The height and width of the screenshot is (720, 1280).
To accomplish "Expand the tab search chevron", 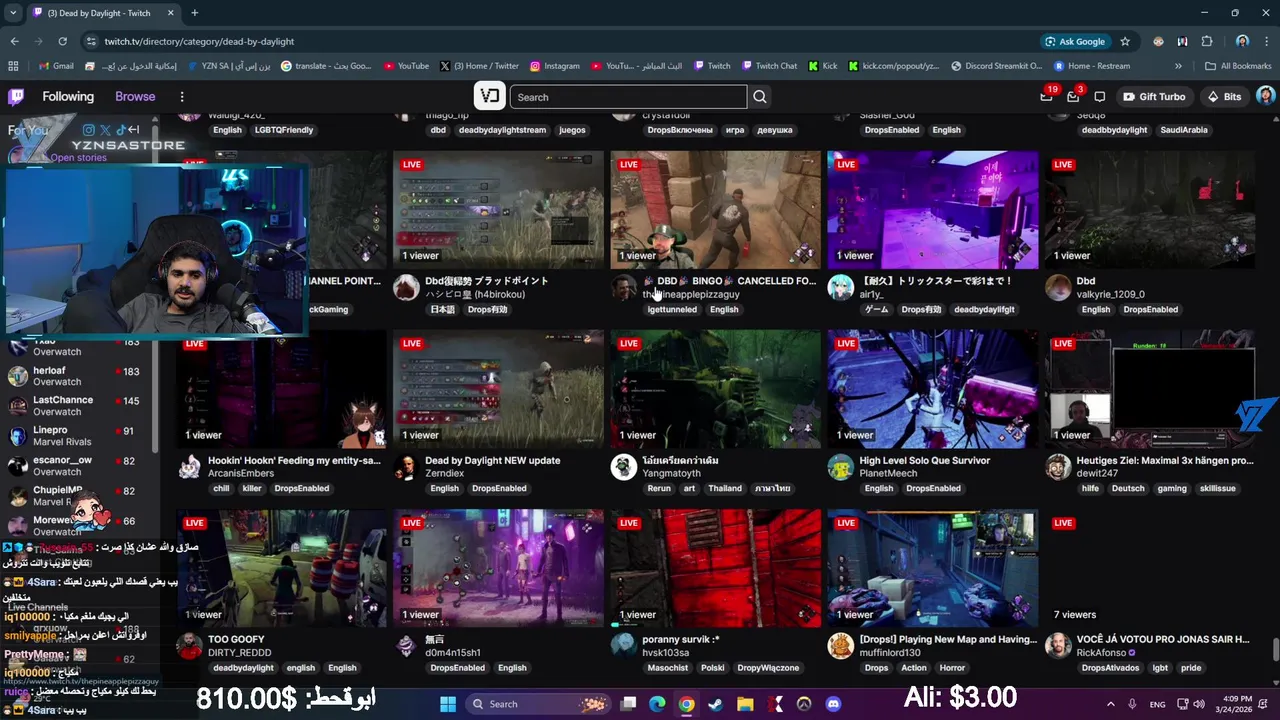I will tap(14, 13).
